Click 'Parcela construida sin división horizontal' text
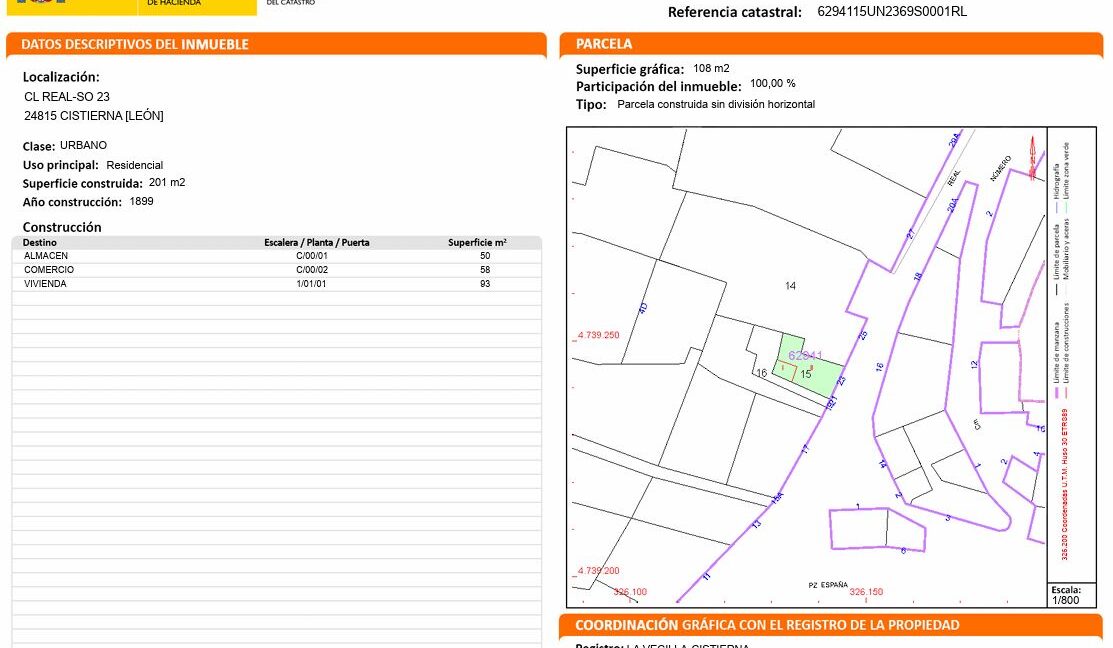1113x648 pixels. coord(716,104)
